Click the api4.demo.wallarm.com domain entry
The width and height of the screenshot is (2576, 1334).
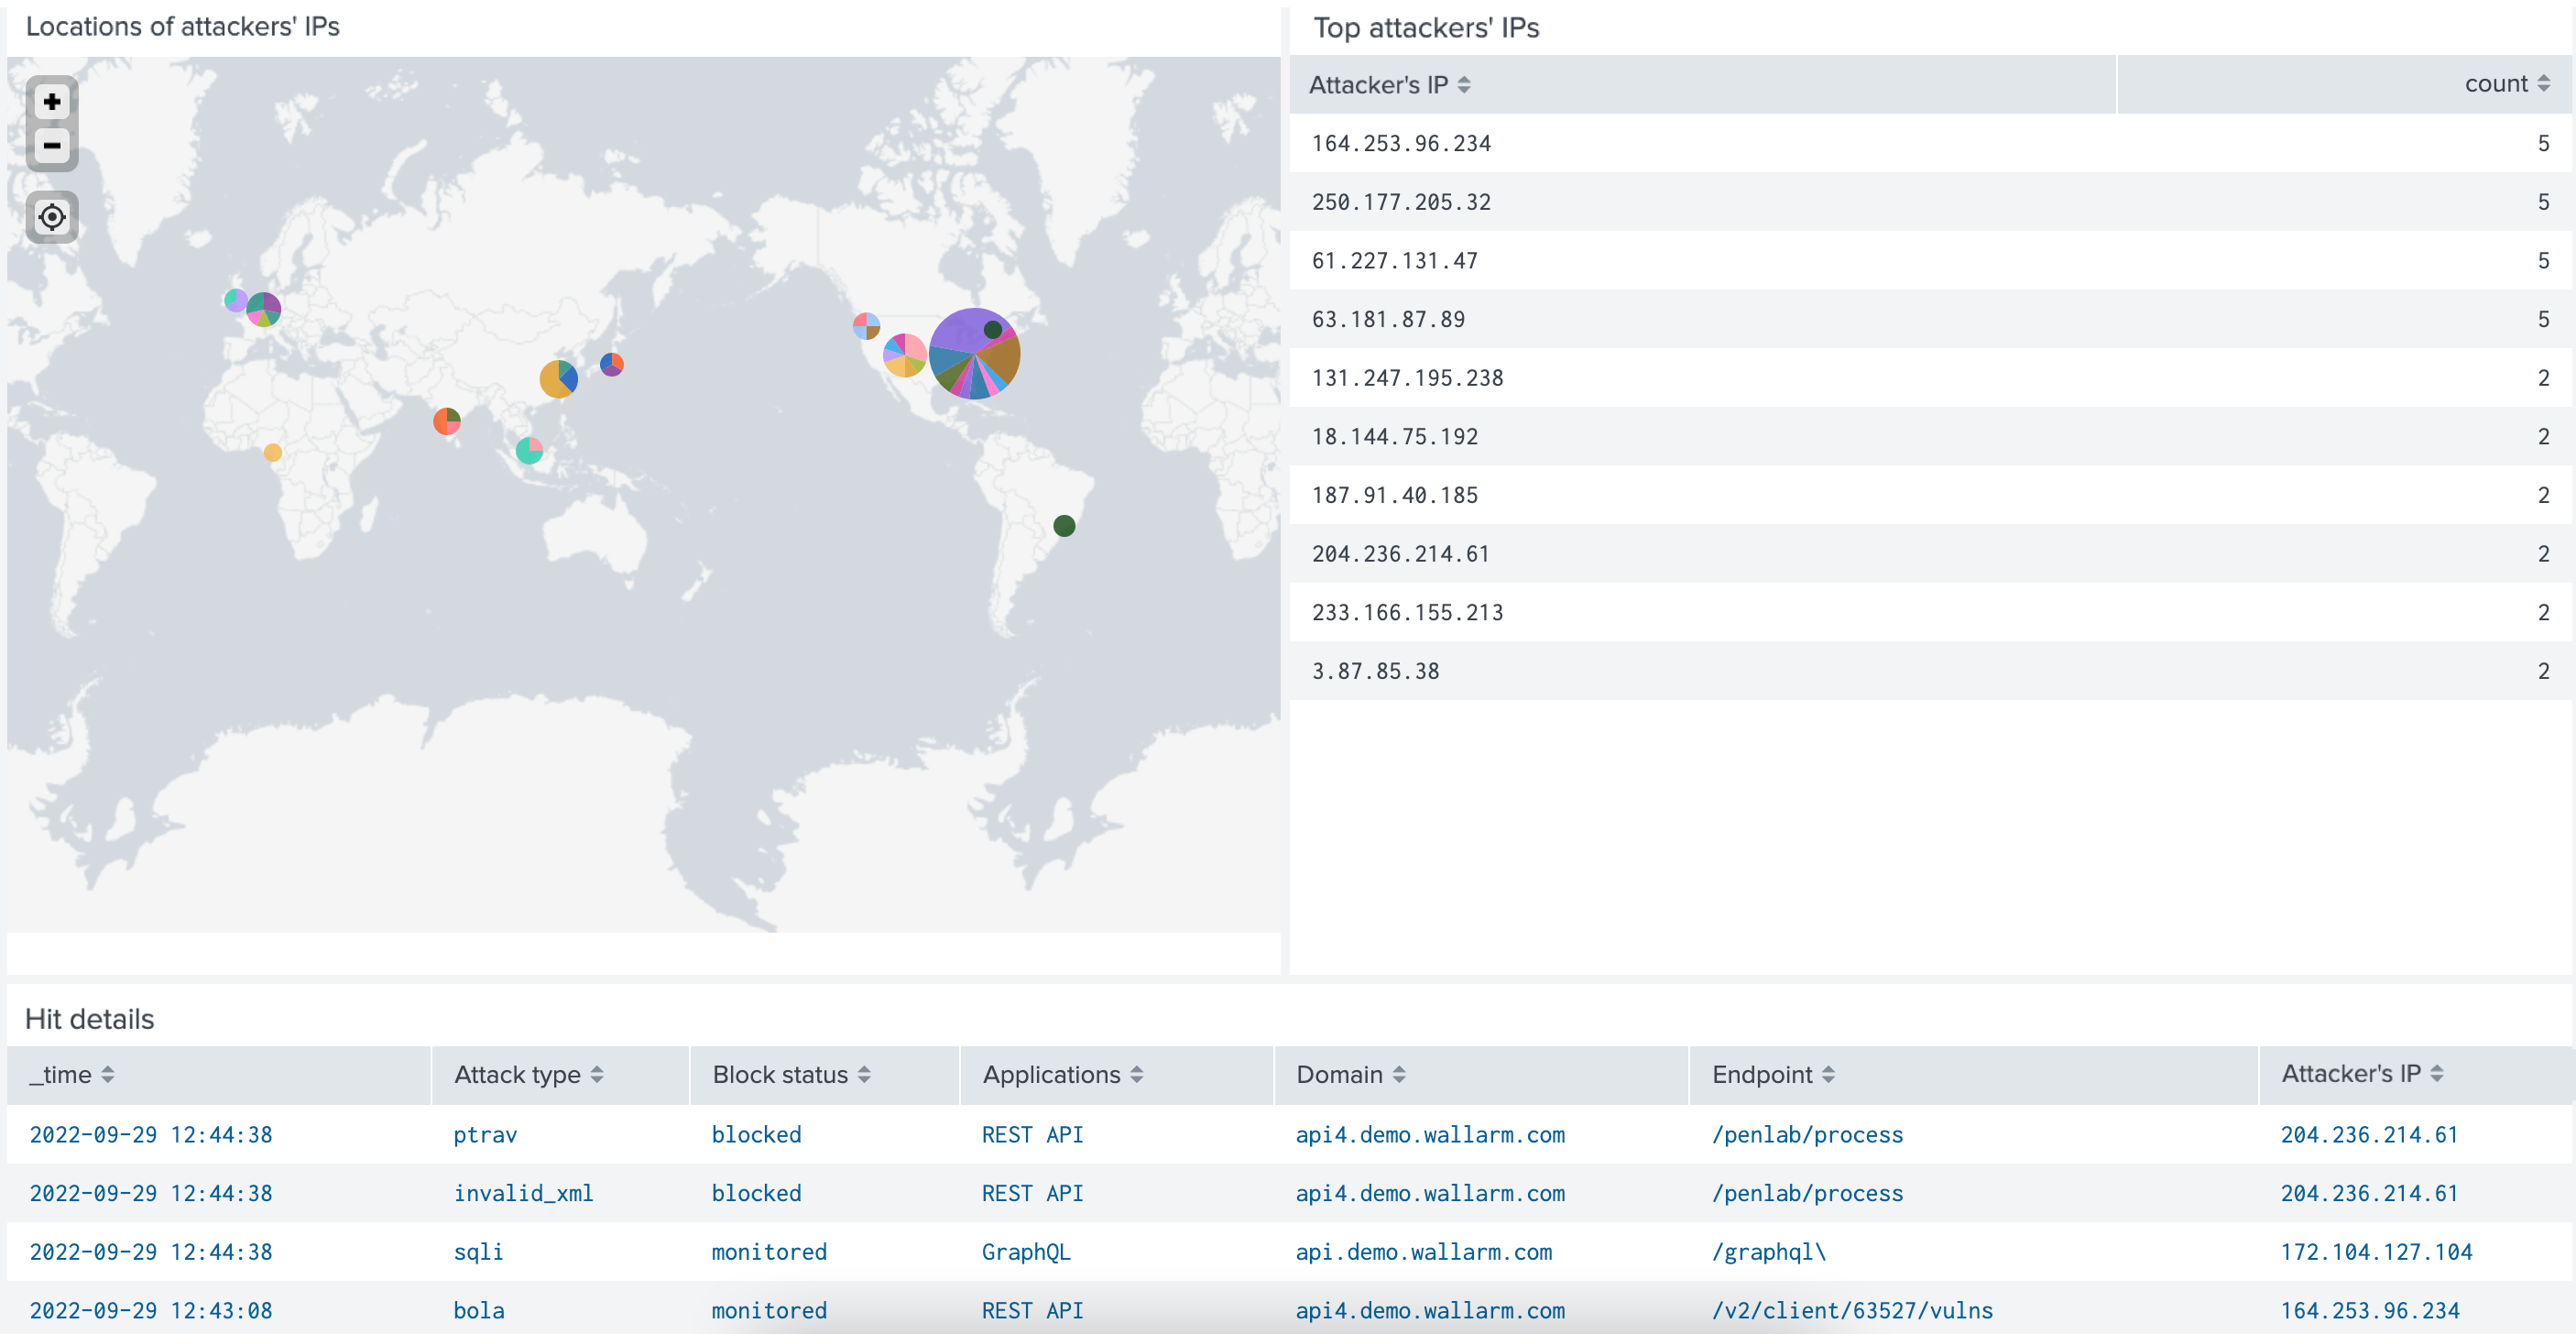coord(1429,1134)
